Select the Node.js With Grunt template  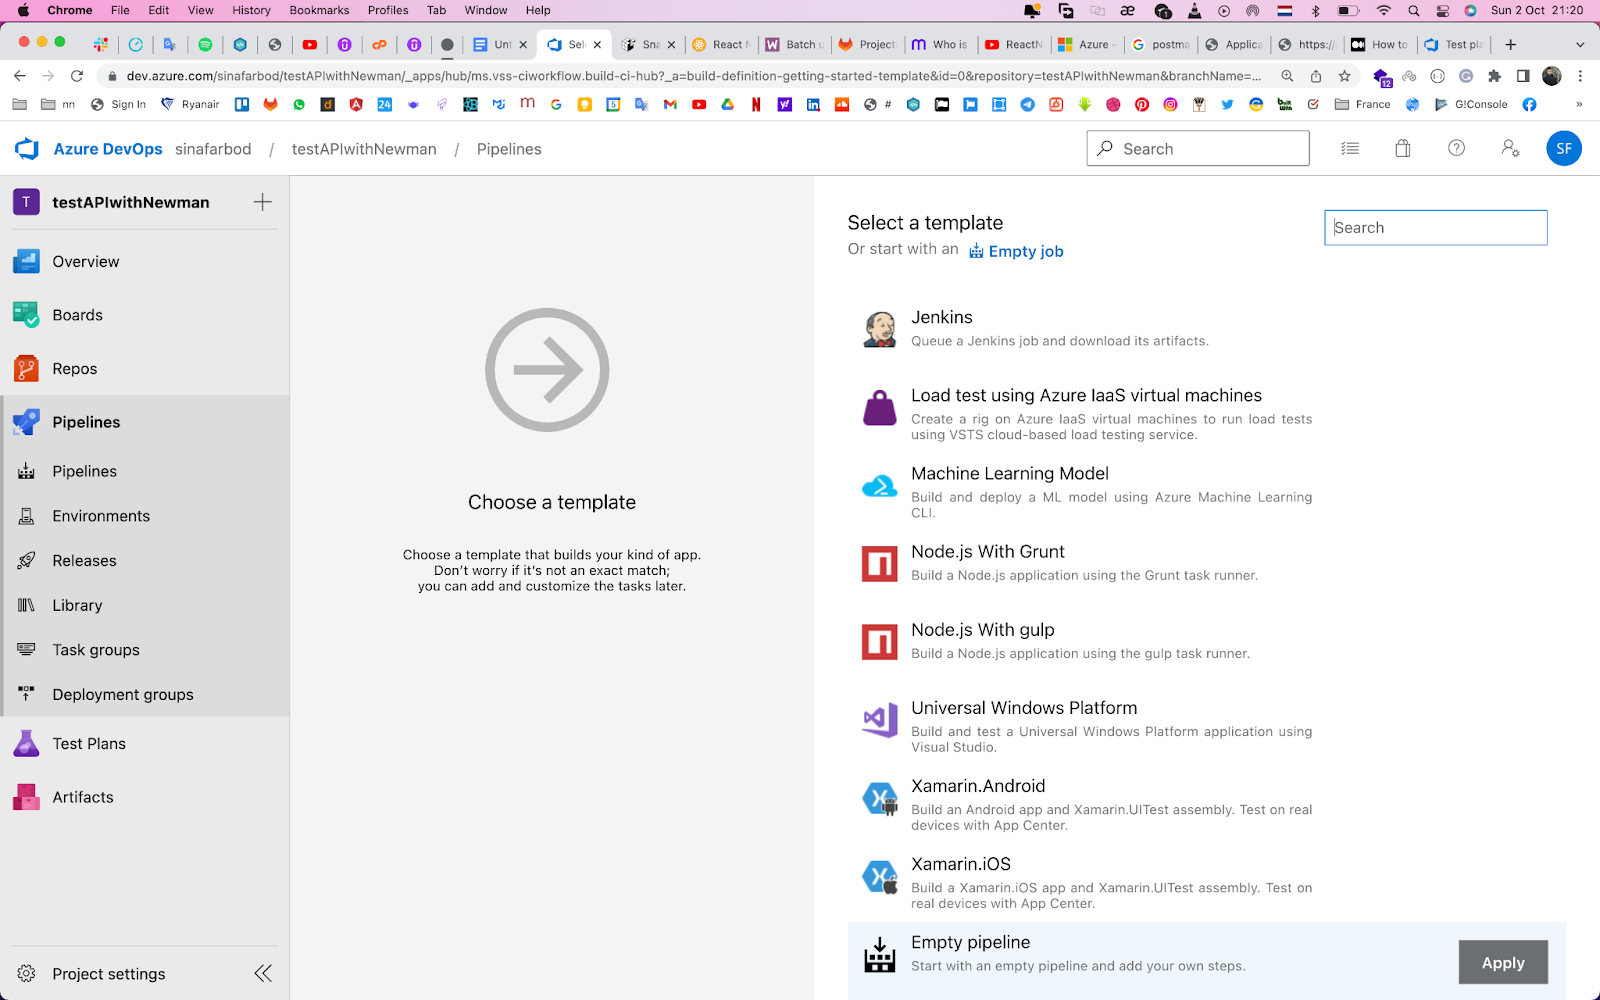coord(1206,563)
